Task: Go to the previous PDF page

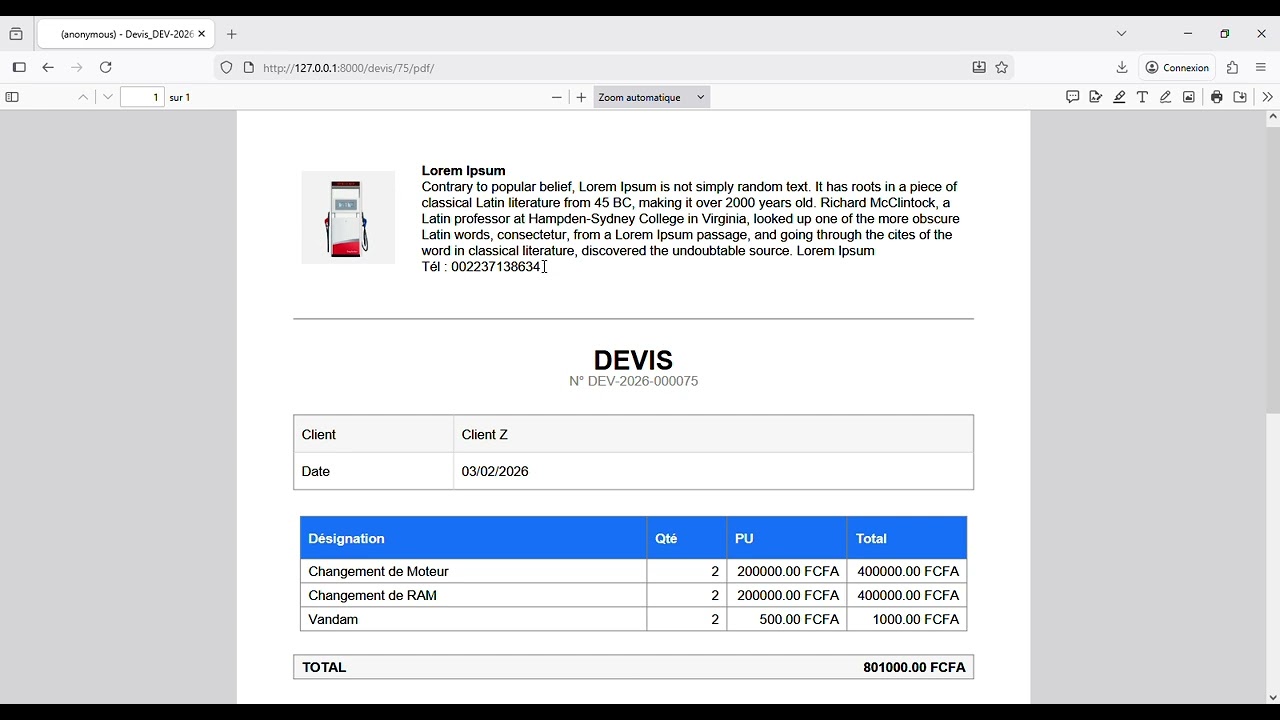Action: [x=83, y=97]
